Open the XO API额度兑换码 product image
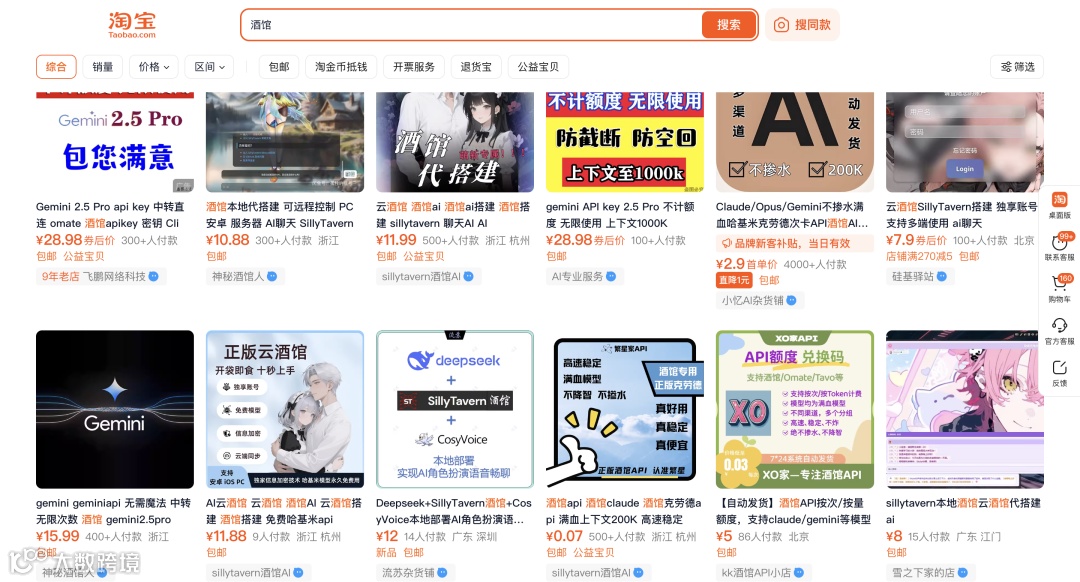The width and height of the screenshot is (1080, 582). pyautogui.click(x=795, y=409)
